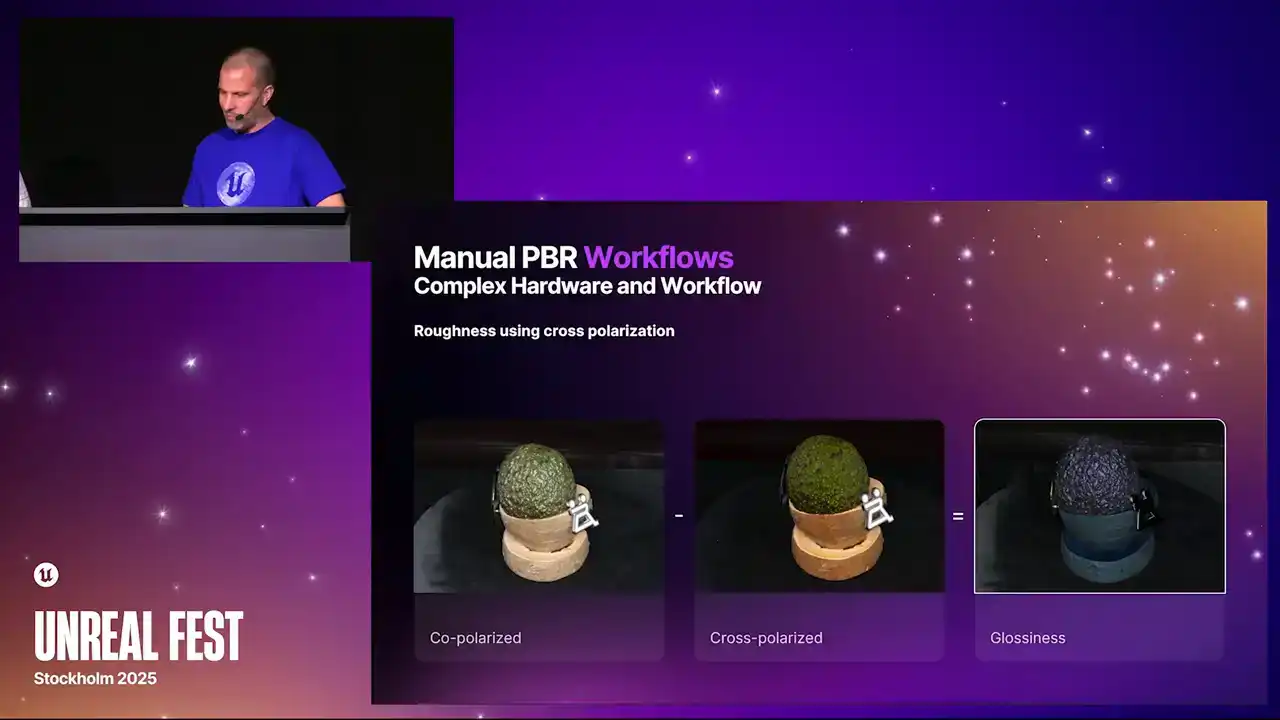Click the Manual PBR Workflows title

(x=573, y=257)
